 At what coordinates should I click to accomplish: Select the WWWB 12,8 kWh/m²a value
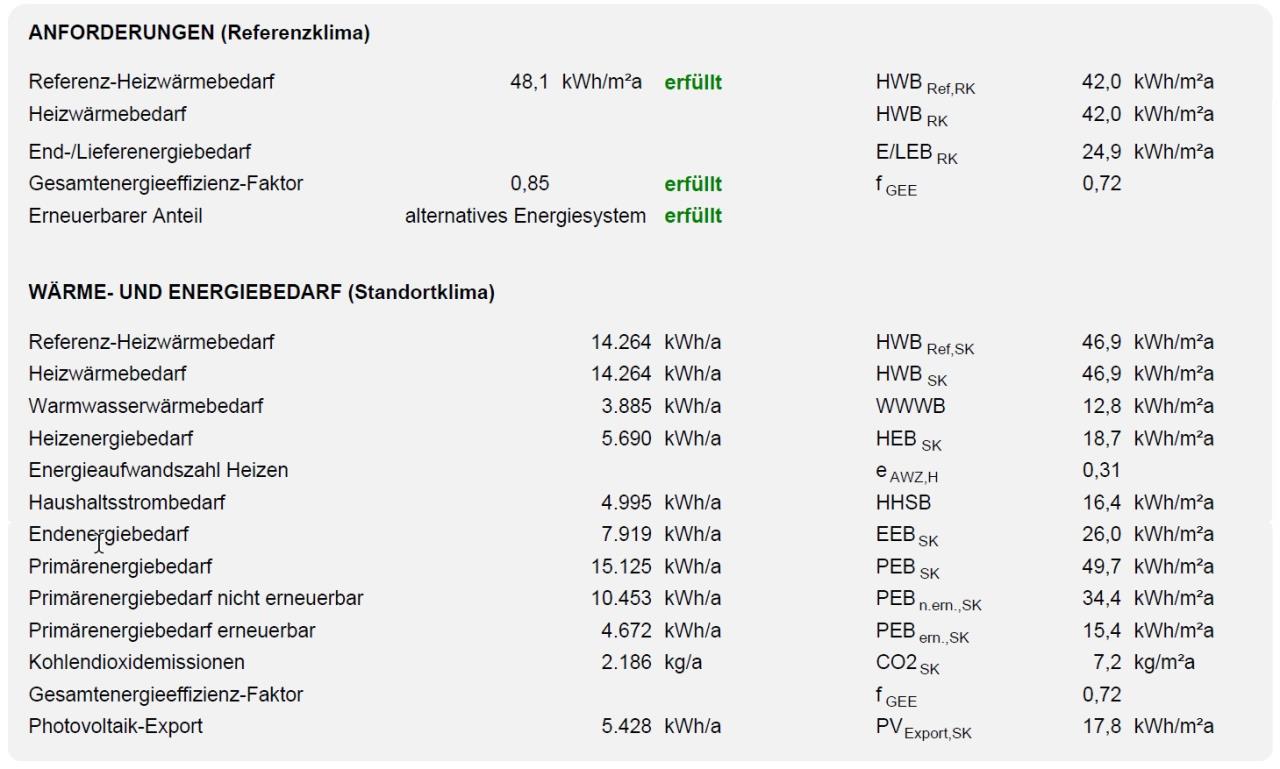pos(1148,406)
